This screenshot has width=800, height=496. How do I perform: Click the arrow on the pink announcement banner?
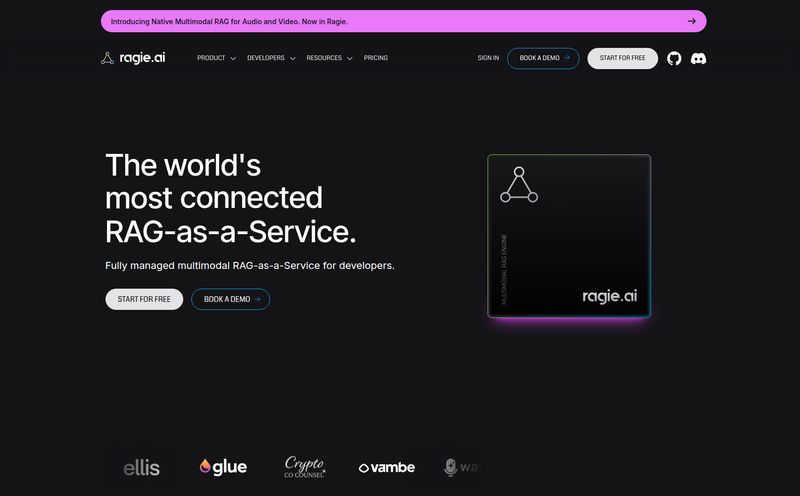pyautogui.click(x=691, y=21)
